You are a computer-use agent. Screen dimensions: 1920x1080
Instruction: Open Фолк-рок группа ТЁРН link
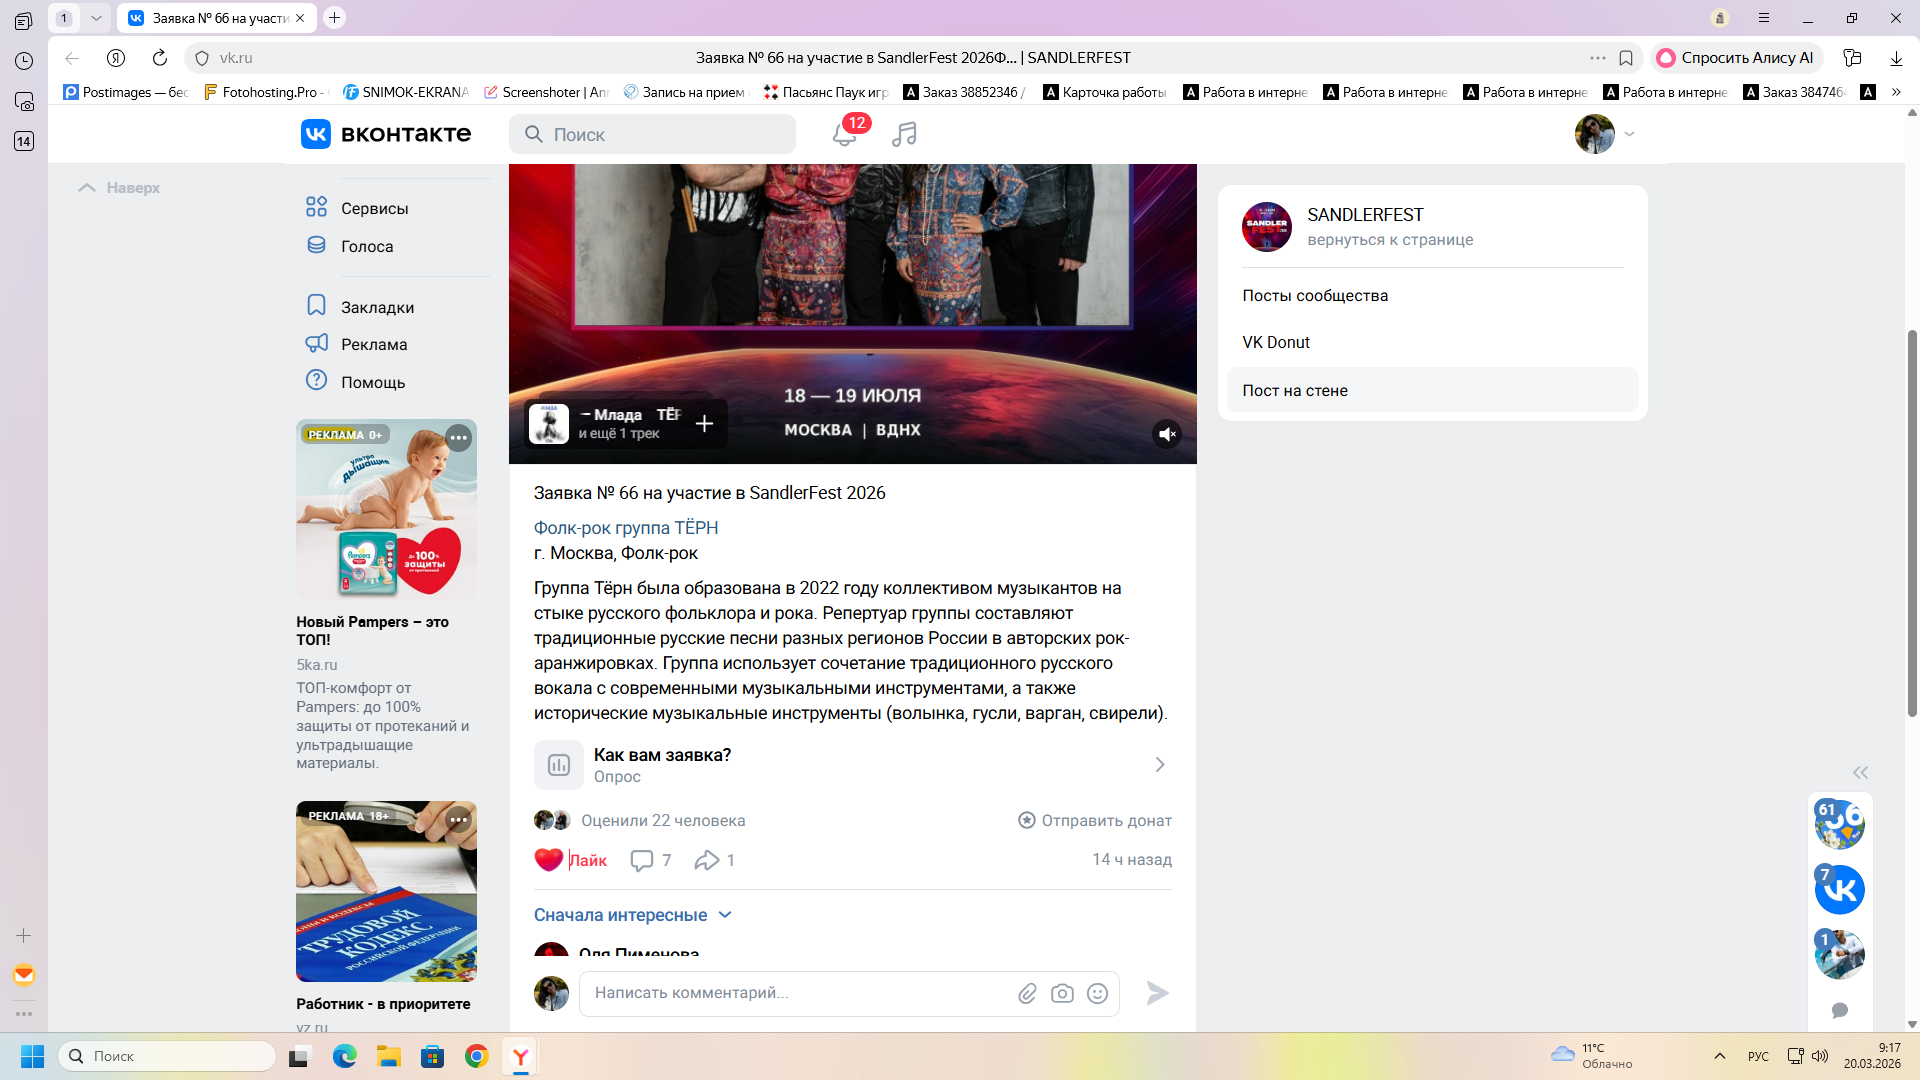(x=626, y=528)
